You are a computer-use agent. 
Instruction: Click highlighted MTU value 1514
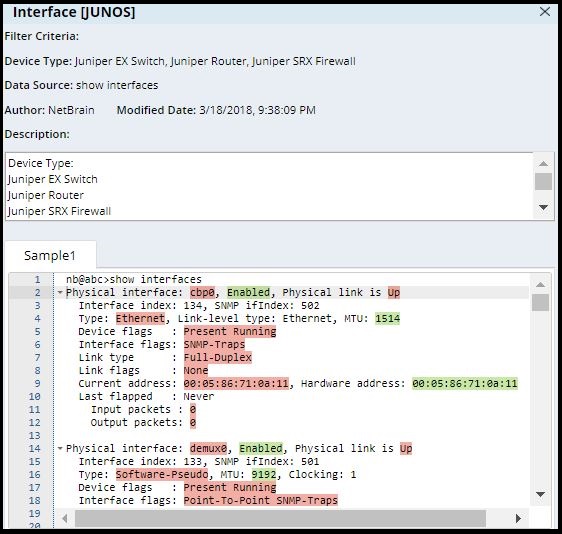pyautogui.click(x=387, y=318)
